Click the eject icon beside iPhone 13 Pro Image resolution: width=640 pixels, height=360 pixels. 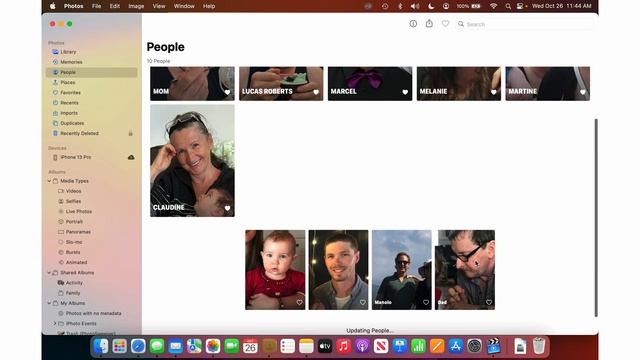click(x=131, y=157)
